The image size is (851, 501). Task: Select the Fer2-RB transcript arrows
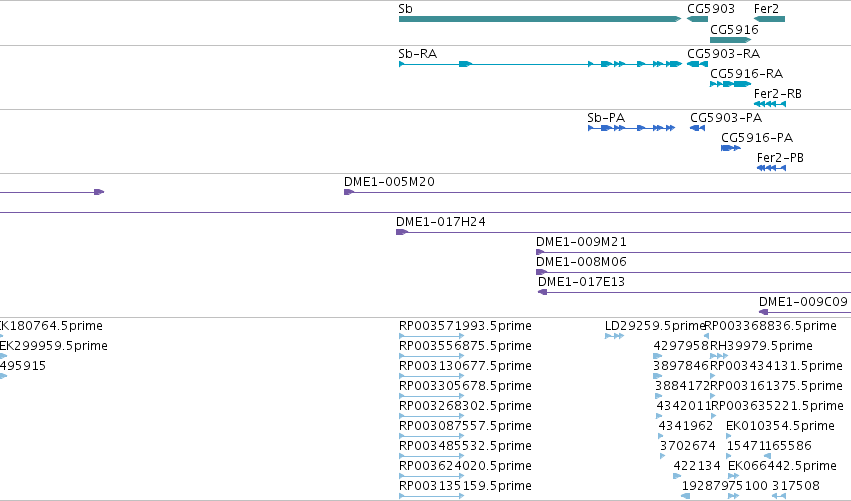click(770, 104)
